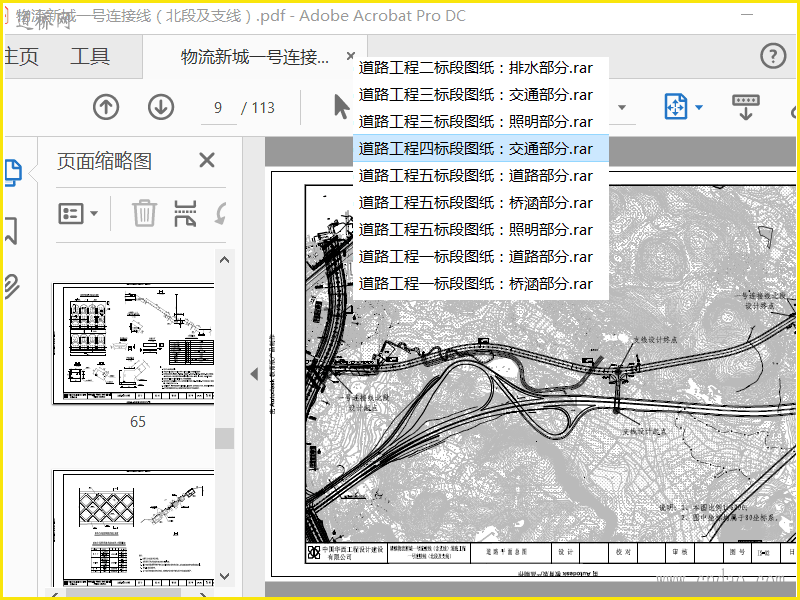Open the attachments paperclip panel
This screenshot has height=600, width=800.
coord(10,287)
